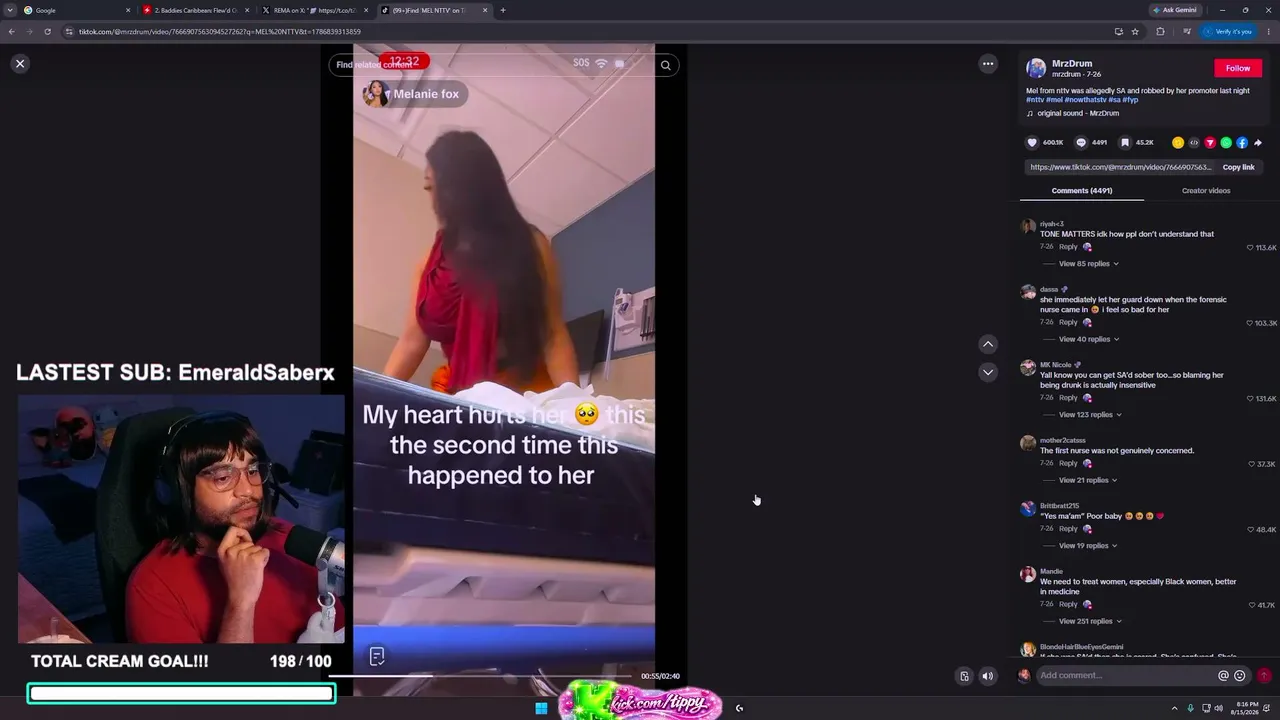
Task: Open the Windows Start menu
Action: tap(541, 708)
